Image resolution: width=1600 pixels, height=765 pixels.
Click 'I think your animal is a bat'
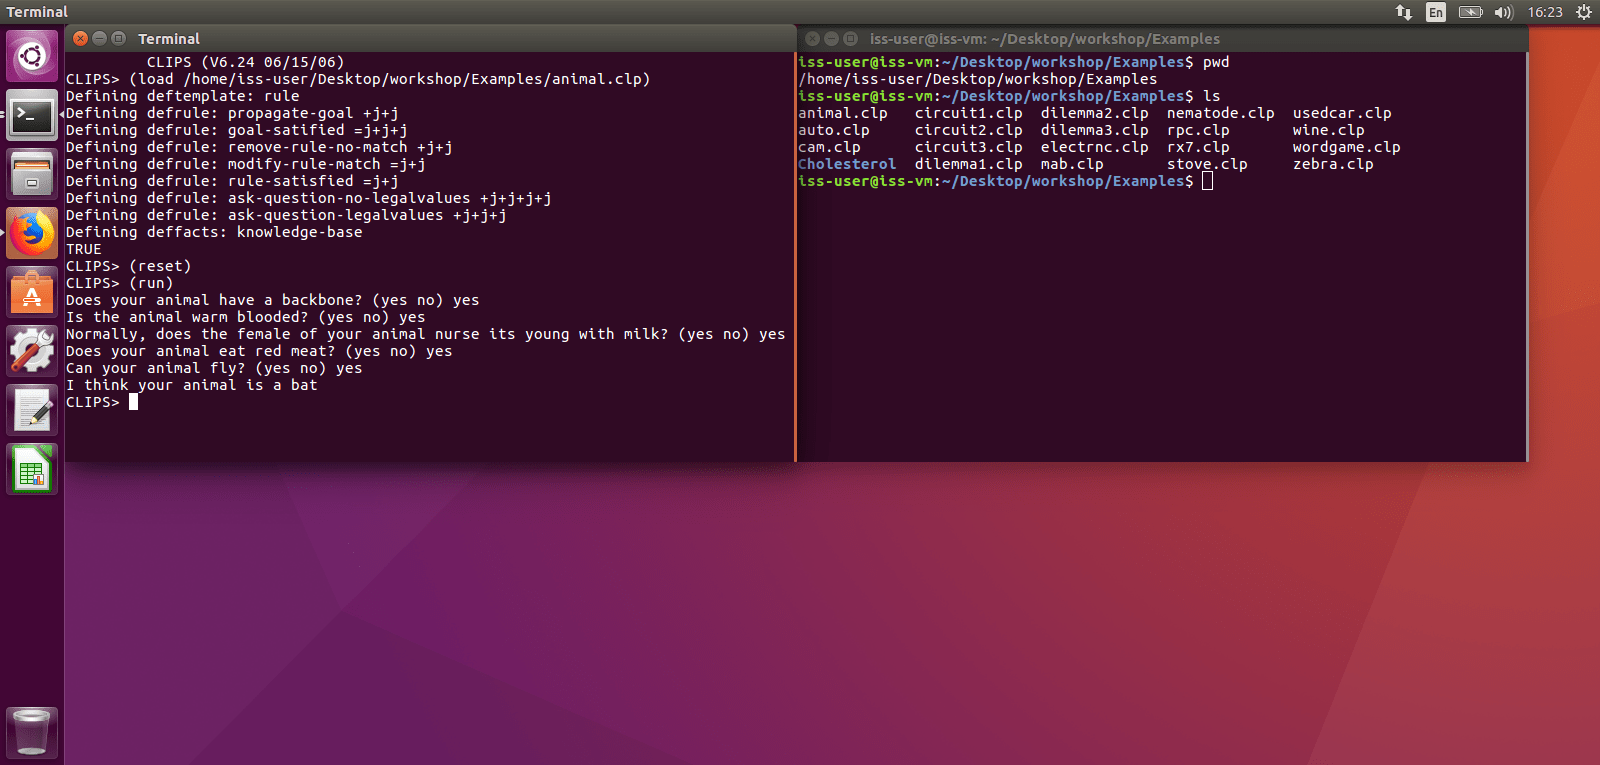(x=192, y=385)
